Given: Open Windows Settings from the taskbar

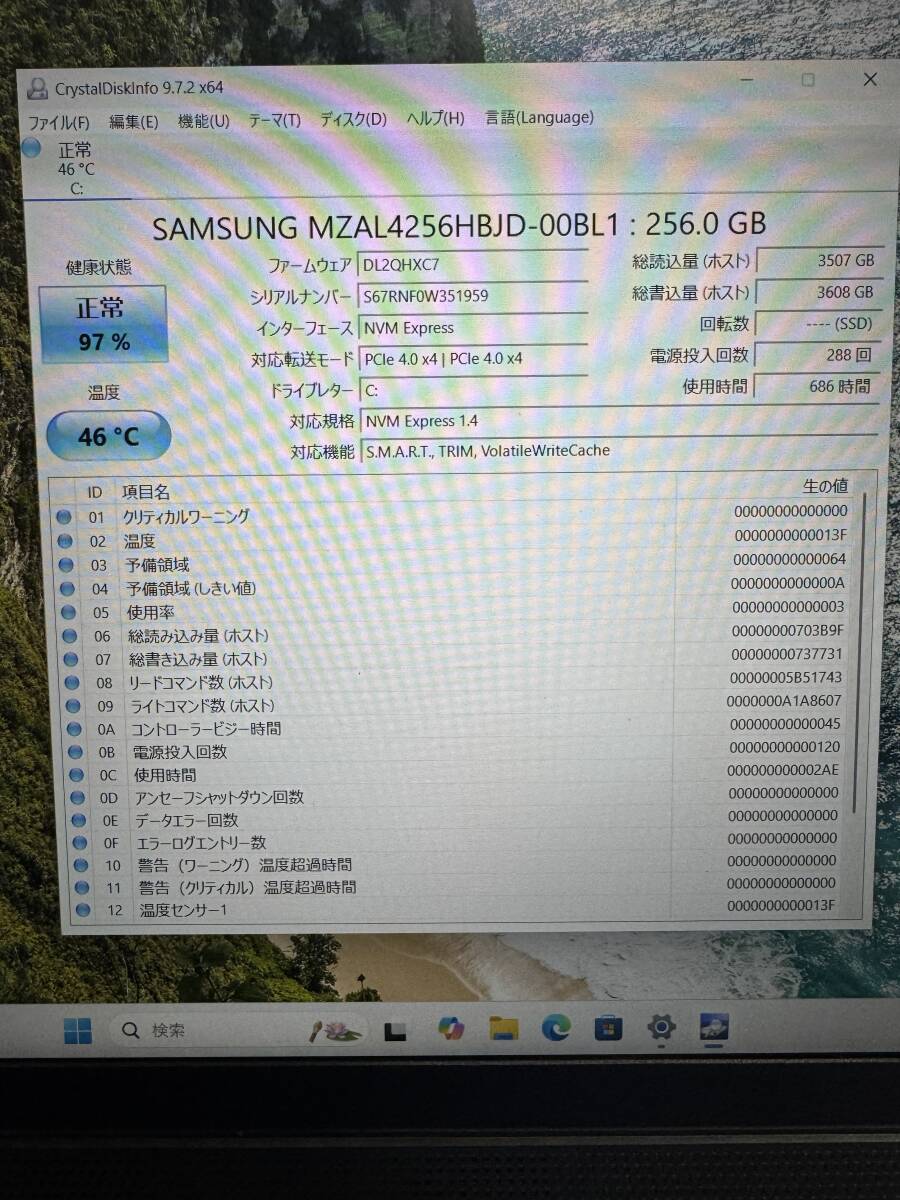Looking at the screenshot, I should click(x=661, y=1028).
